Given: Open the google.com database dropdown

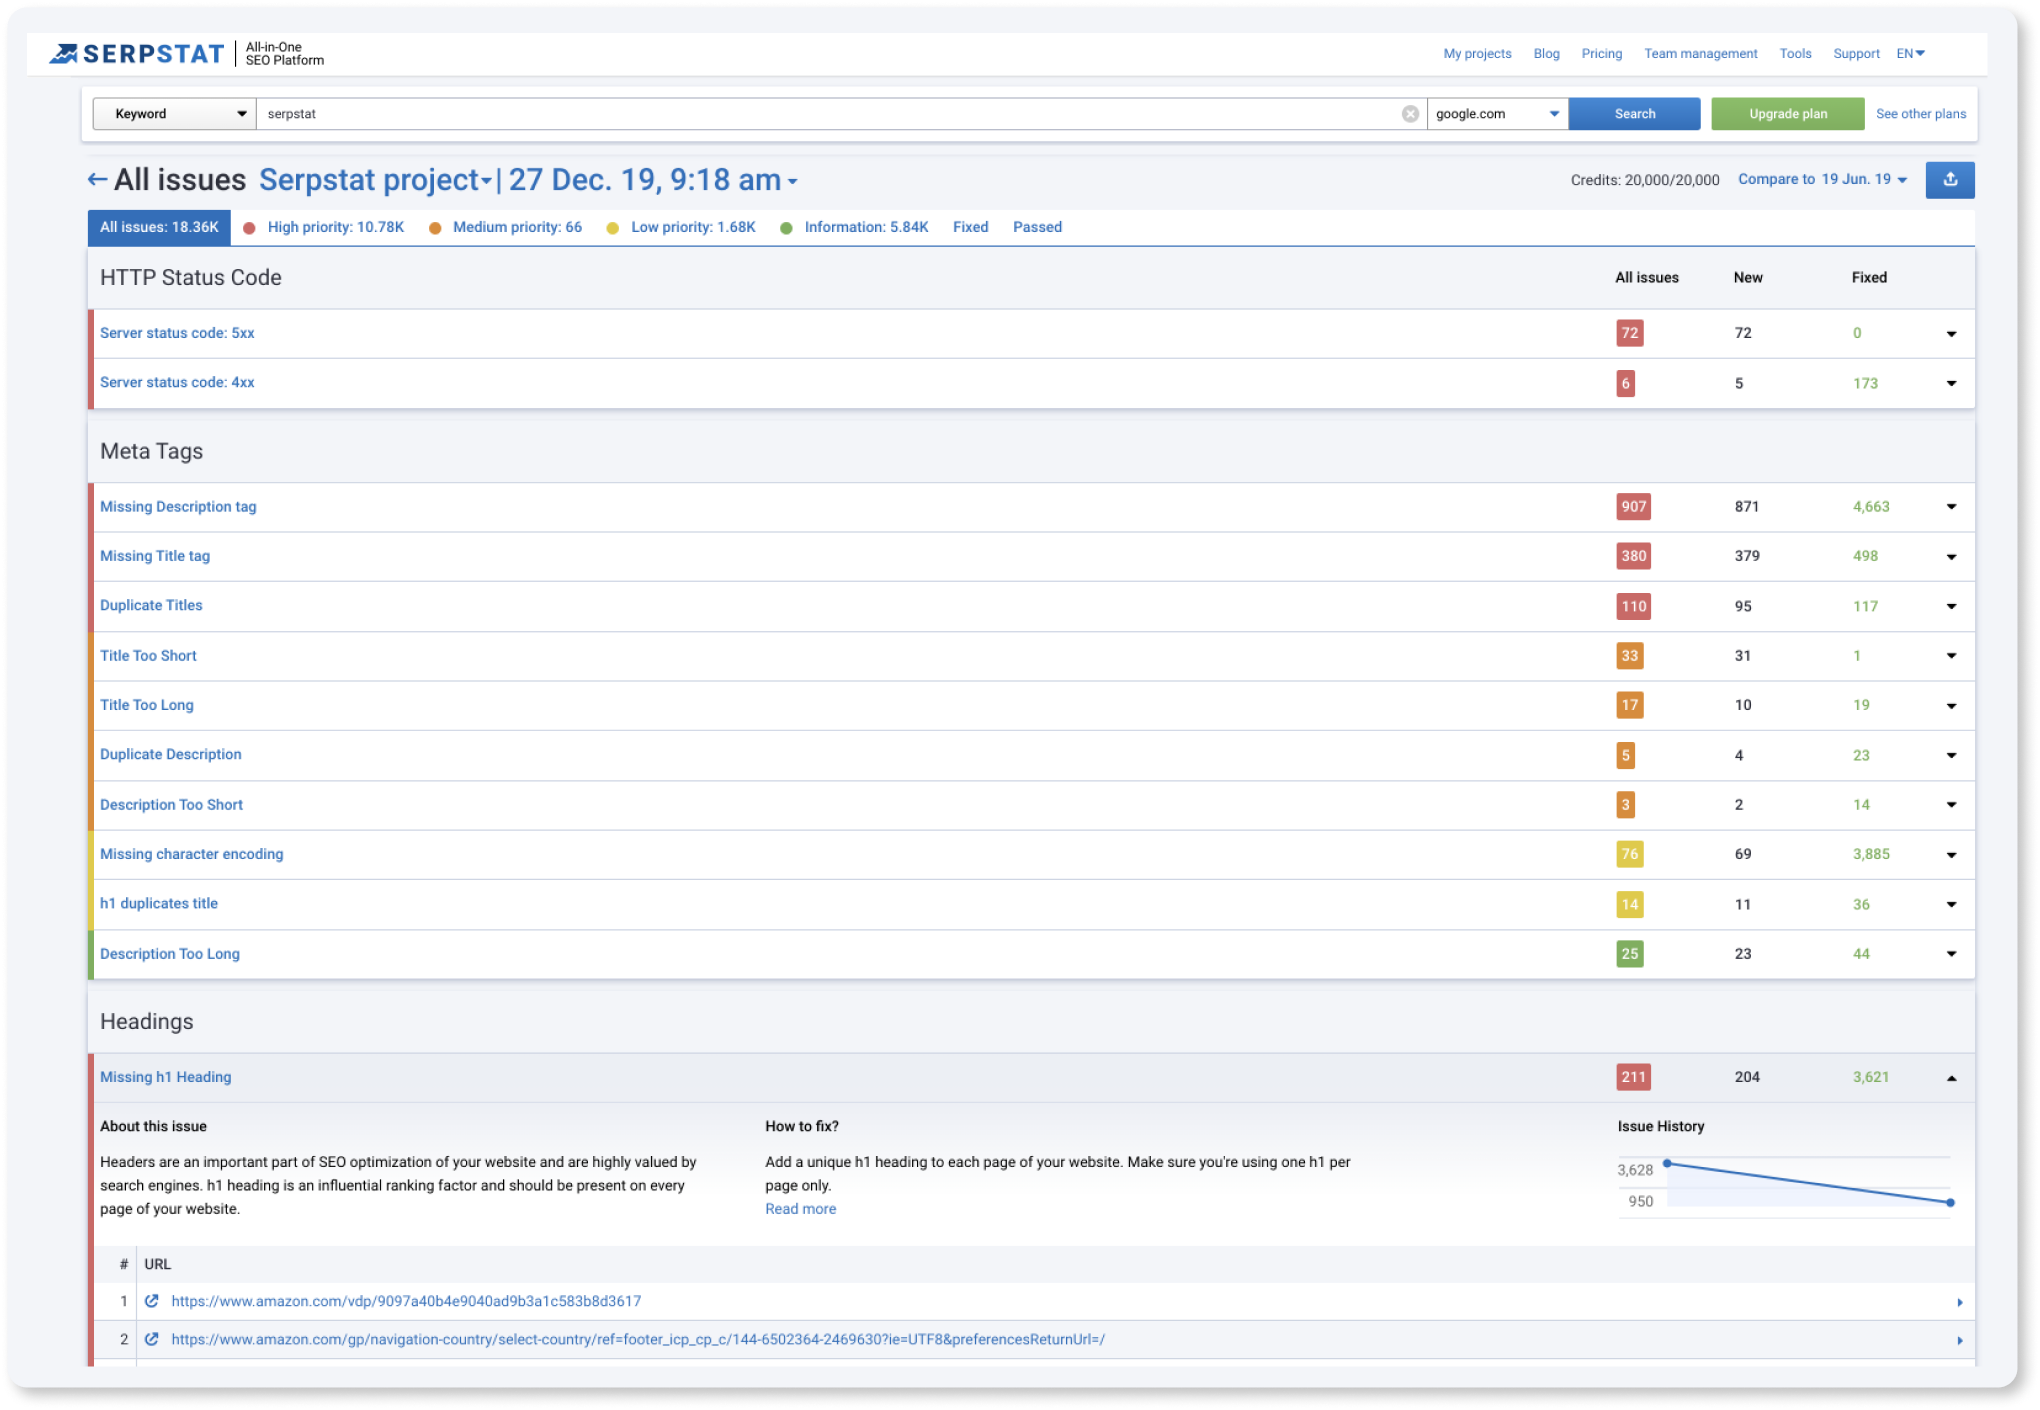Looking at the screenshot, I should click(x=1497, y=114).
